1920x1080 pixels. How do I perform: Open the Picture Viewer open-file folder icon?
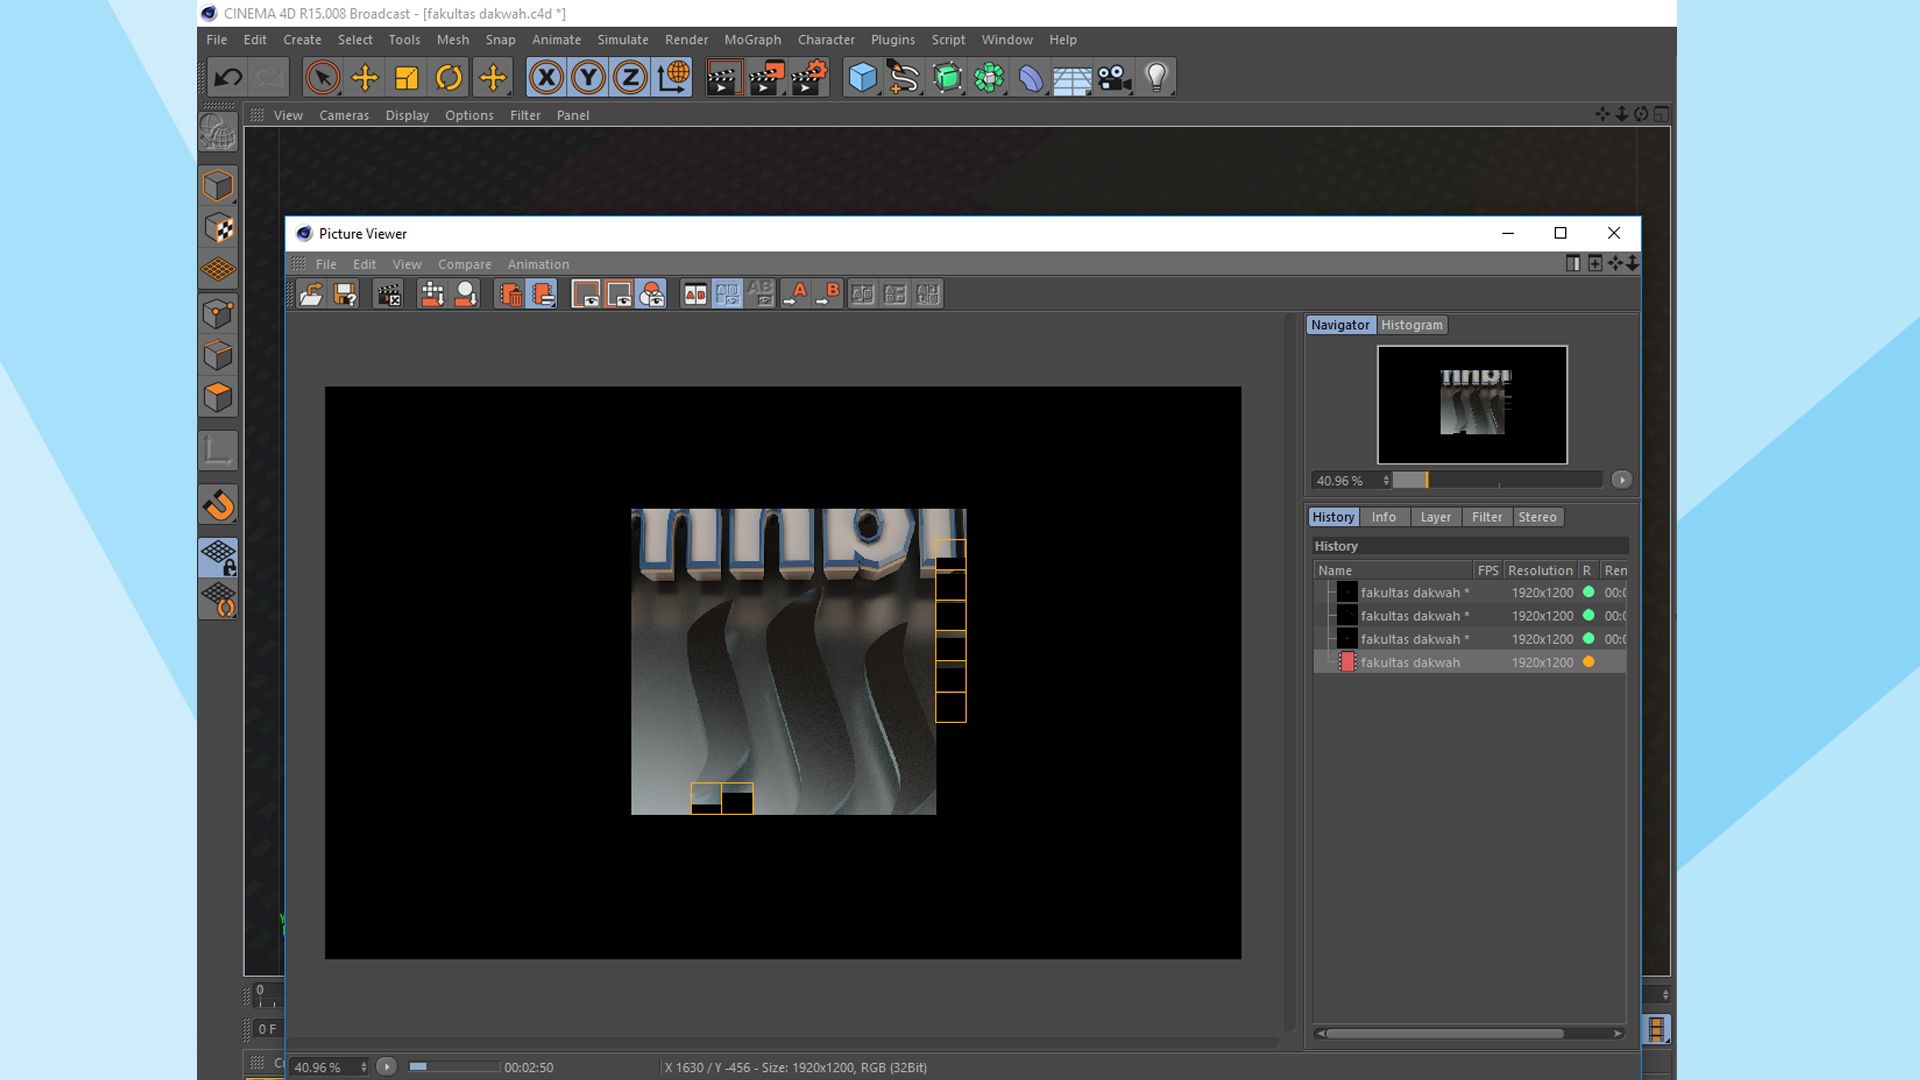pos(312,294)
